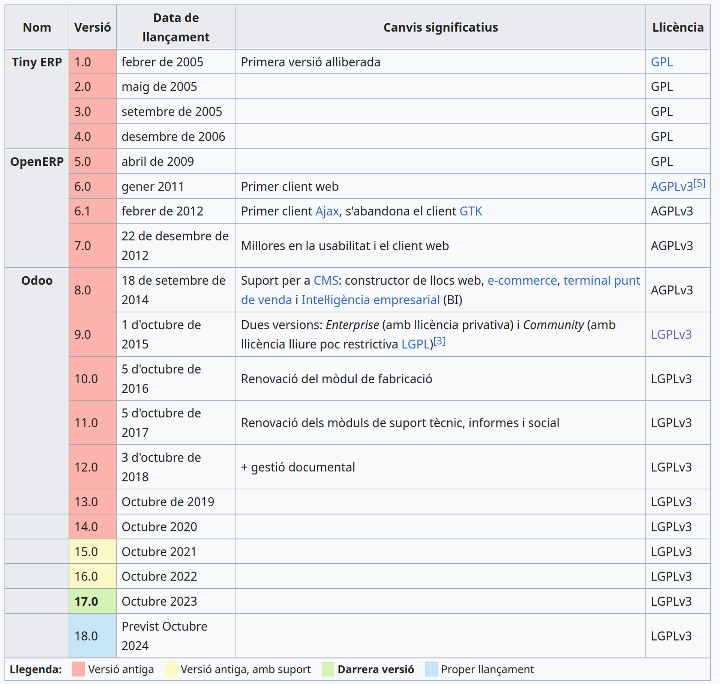Click the red 'Versió antiga' legend swatch

pyautogui.click(x=79, y=669)
